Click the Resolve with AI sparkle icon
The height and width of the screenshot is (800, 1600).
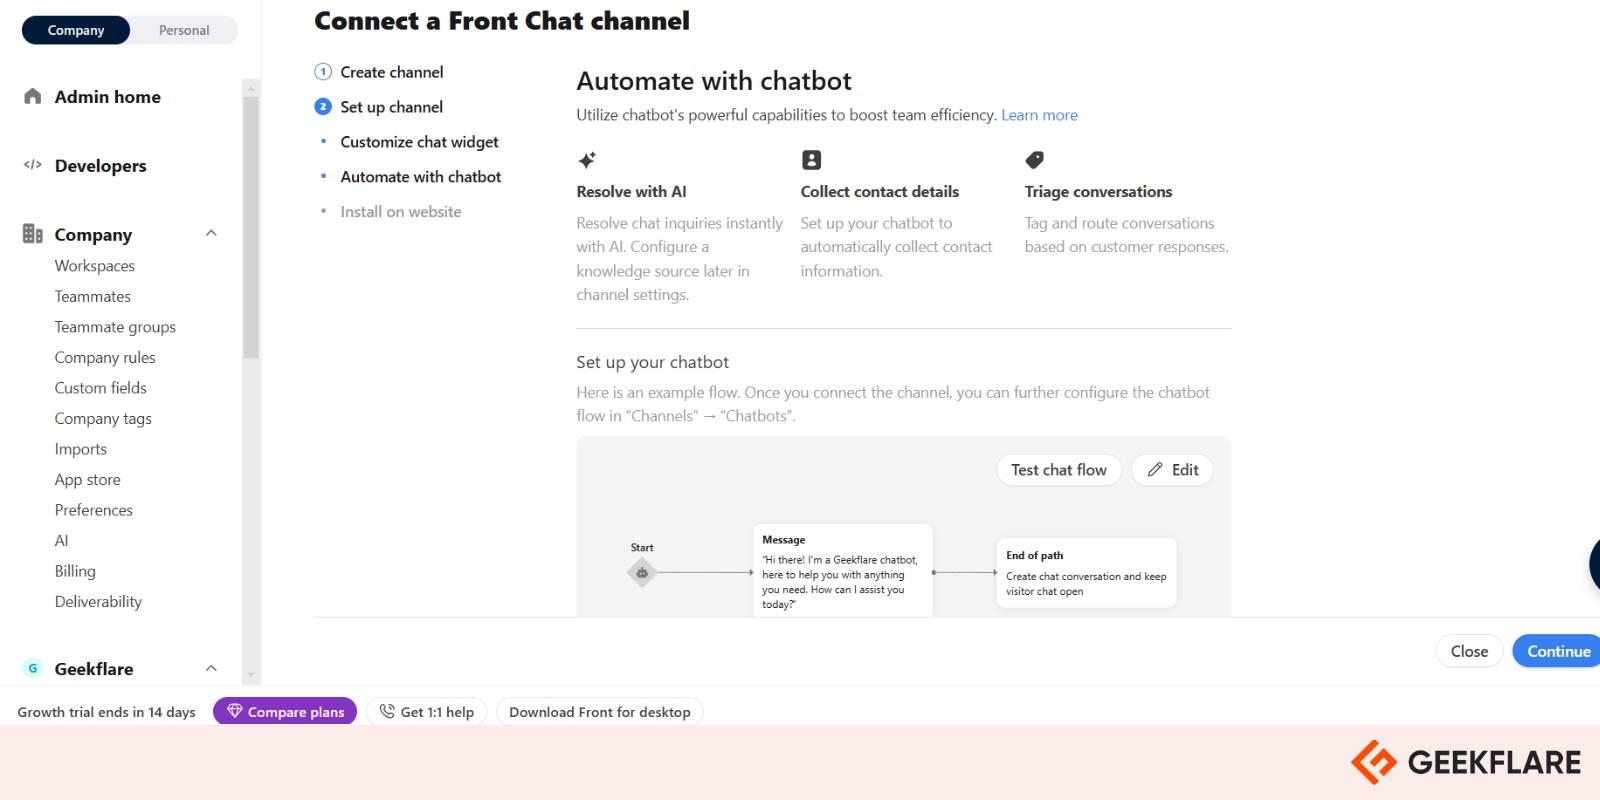[587, 160]
